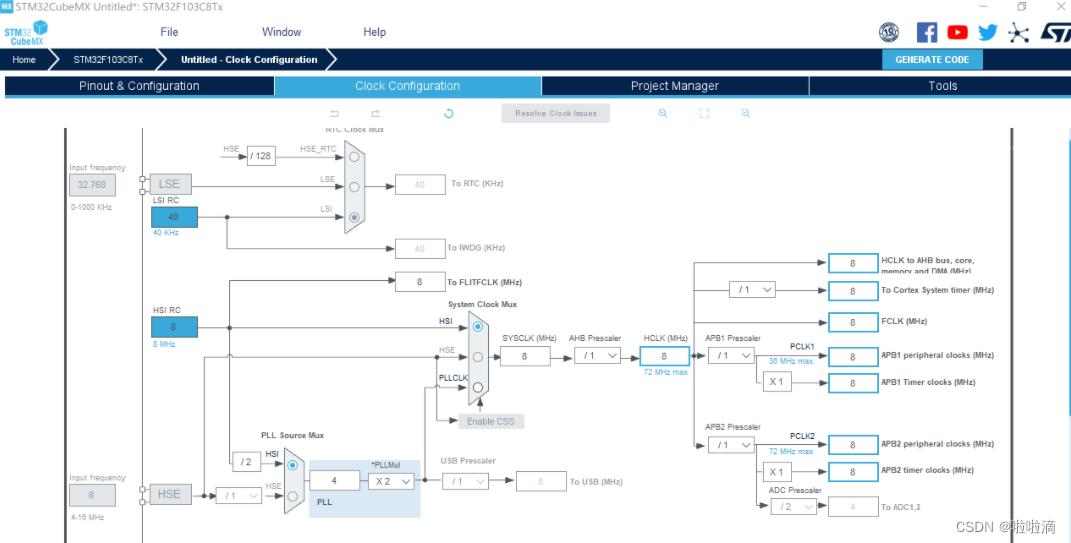Select HSI in System Clock Mux

477,326
